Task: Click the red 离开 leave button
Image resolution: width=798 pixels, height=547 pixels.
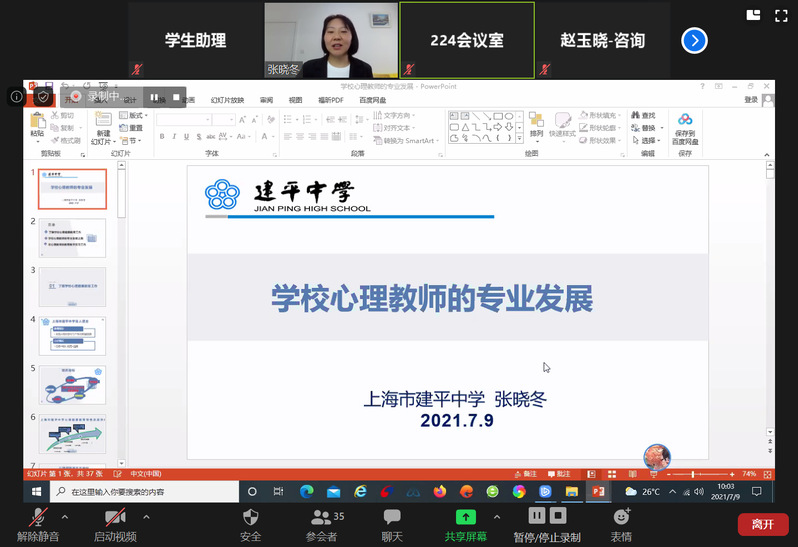Action: tap(762, 524)
